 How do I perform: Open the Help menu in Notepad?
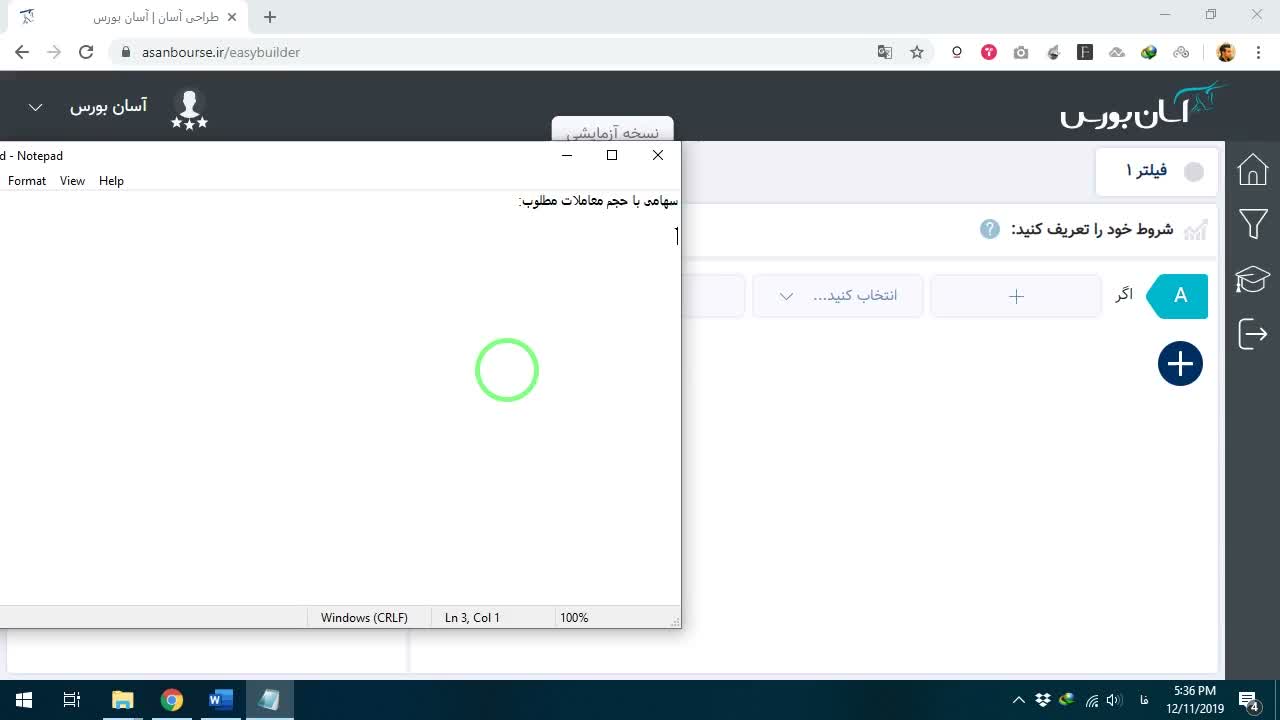[111, 181]
